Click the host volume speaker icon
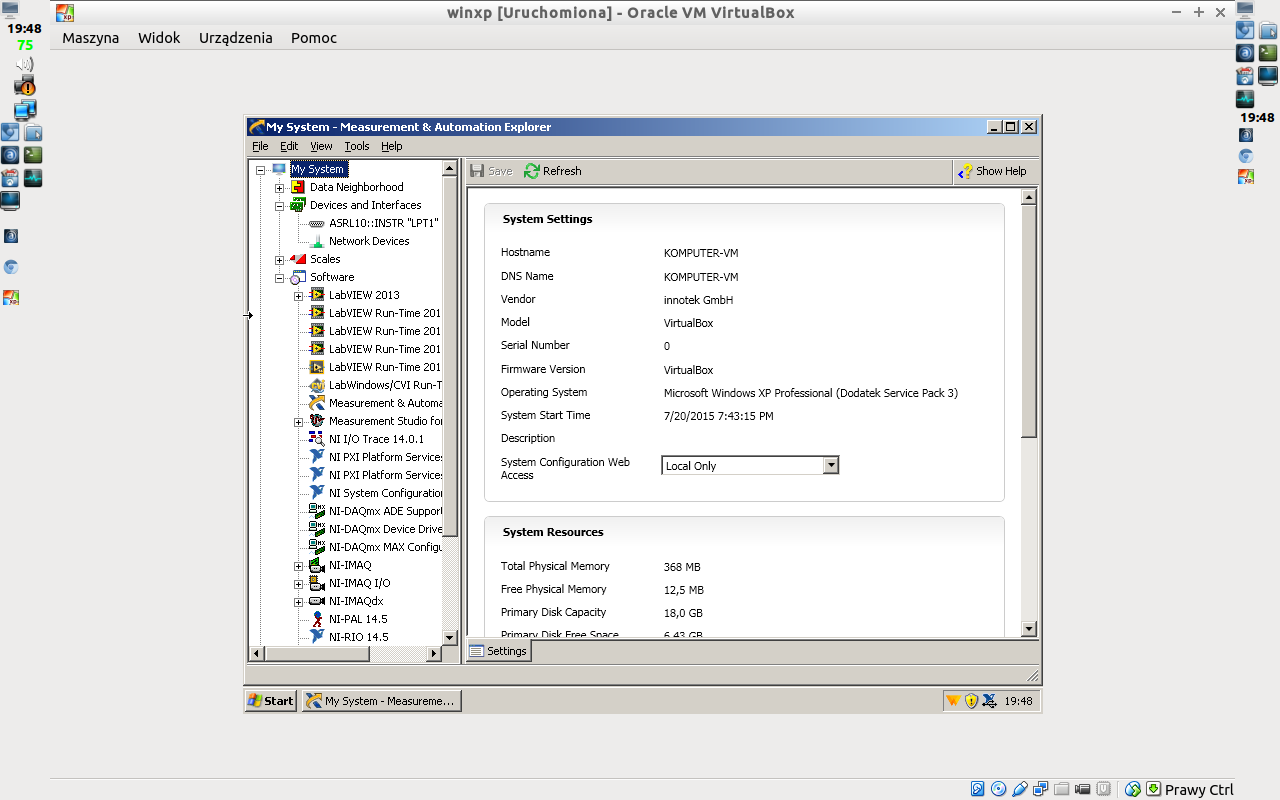1280x800 pixels. (24, 64)
